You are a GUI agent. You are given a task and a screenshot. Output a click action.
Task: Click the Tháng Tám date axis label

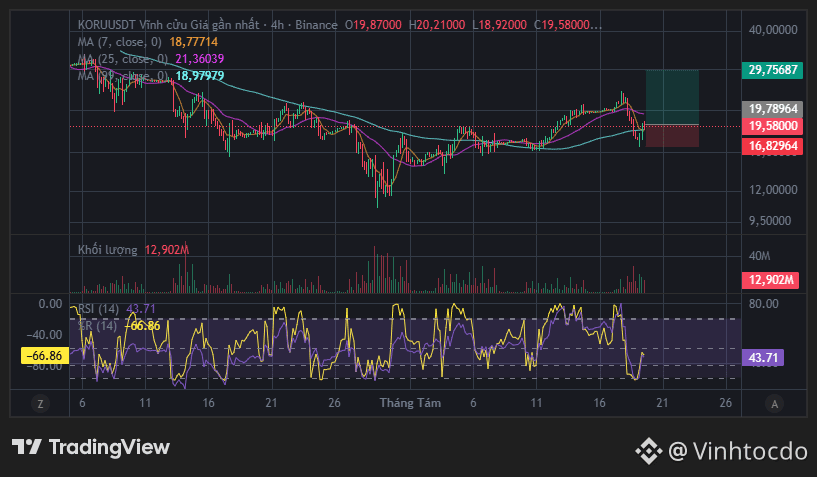point(410,403)
